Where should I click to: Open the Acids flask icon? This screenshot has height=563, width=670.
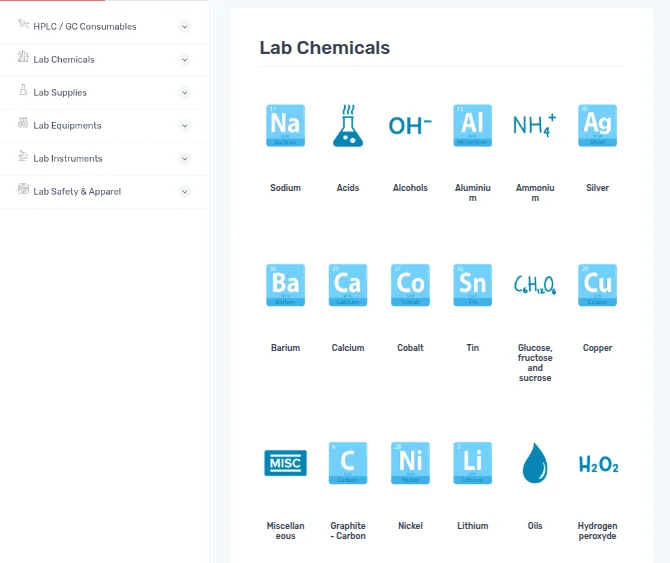(x=347, y=125)
